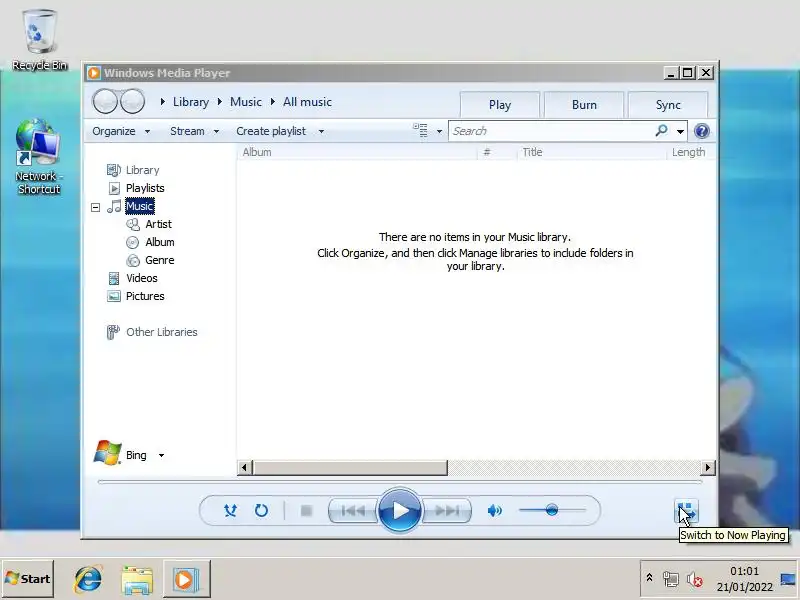Click the search magnifier icon

(x=662, y=131)
